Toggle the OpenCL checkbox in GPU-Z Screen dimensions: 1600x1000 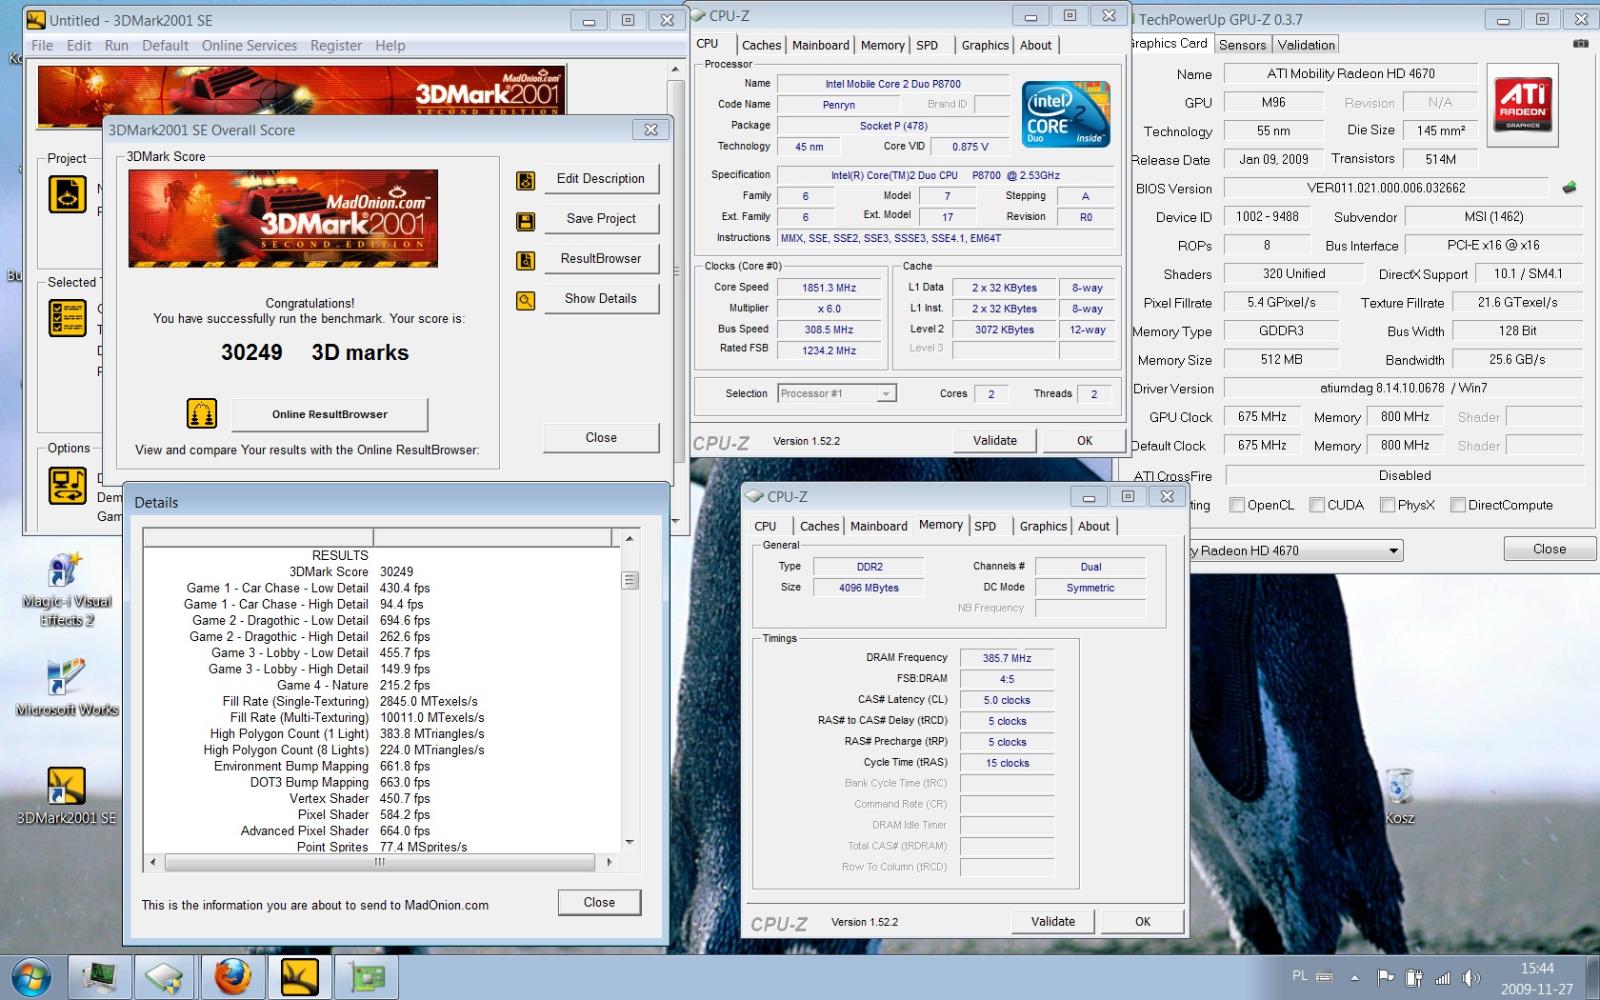tap(1237, 505)
